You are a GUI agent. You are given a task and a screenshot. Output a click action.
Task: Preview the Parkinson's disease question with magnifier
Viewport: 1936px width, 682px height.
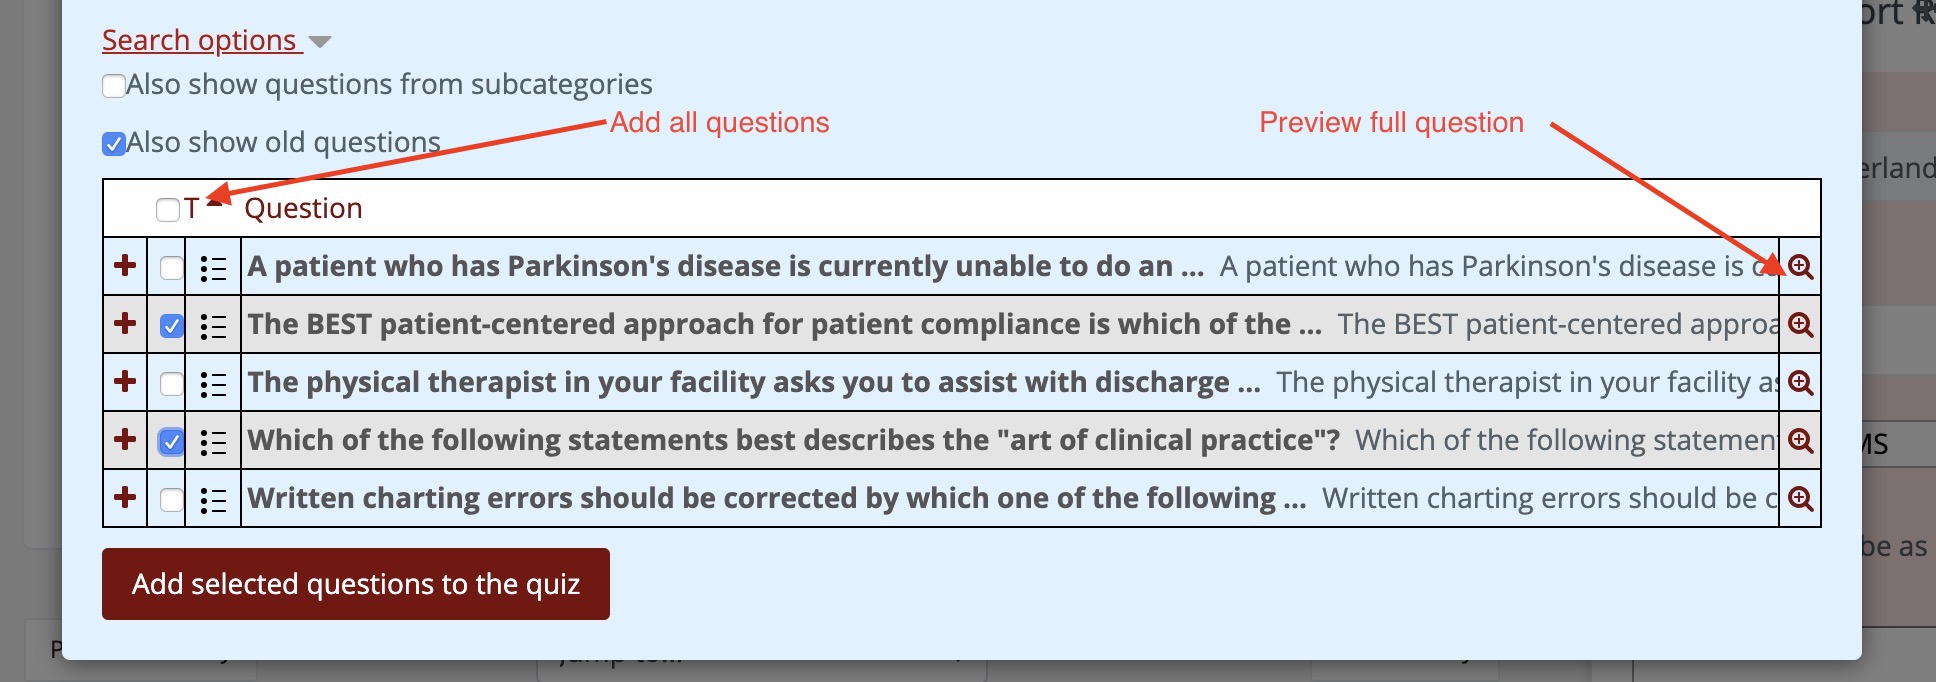(1800, 267)
